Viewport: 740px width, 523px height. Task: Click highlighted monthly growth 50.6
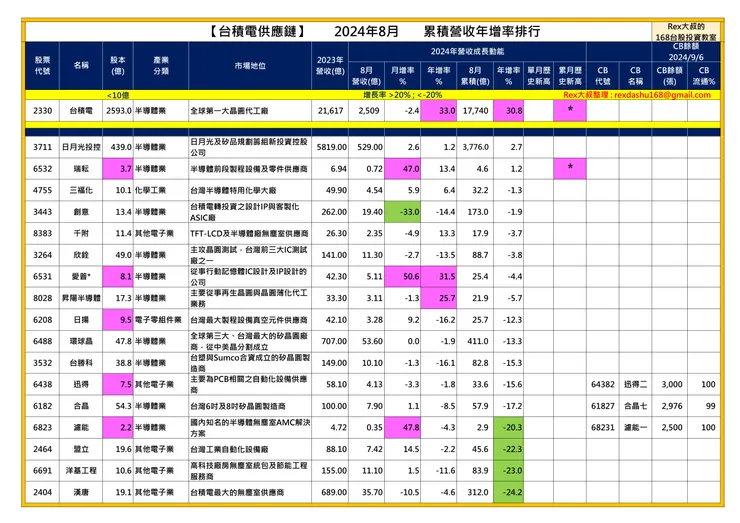[x=403, y=277]
